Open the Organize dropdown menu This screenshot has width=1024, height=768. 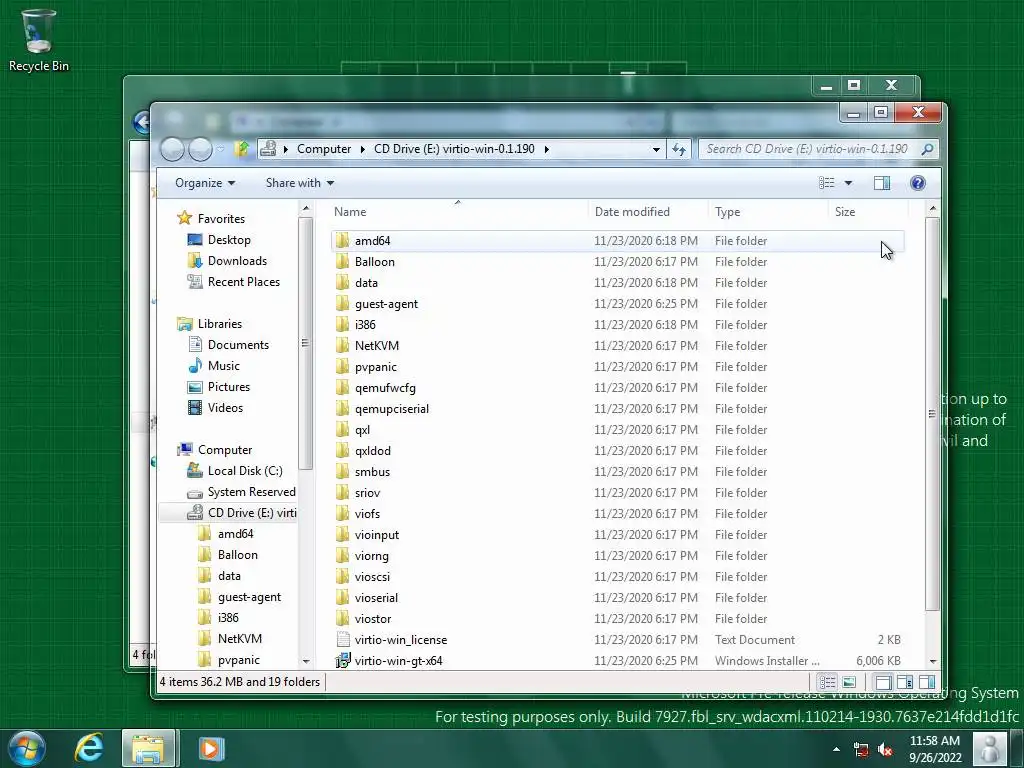(205, 183)
